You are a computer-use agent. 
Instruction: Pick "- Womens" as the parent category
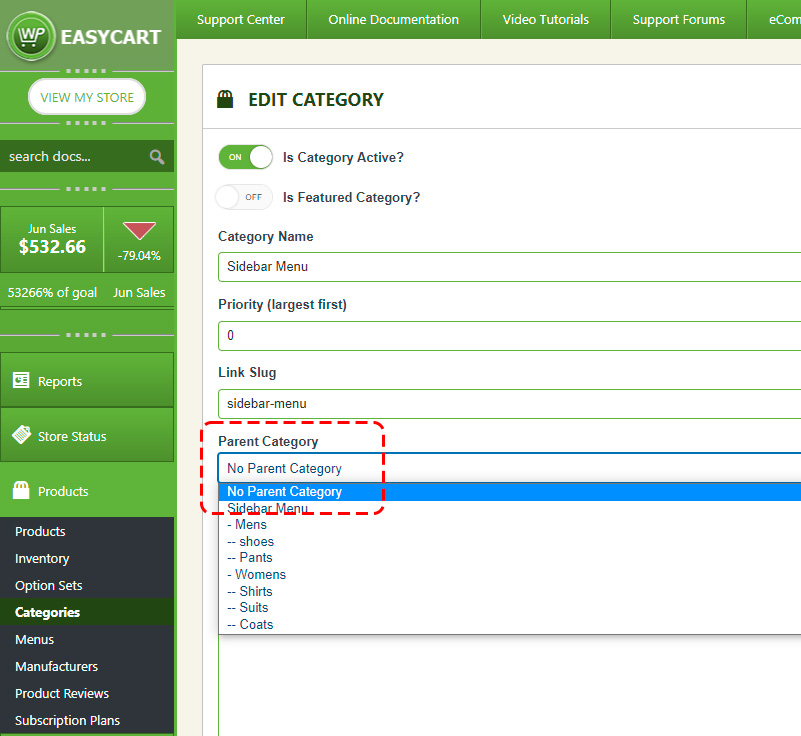(x=257, y=574)
